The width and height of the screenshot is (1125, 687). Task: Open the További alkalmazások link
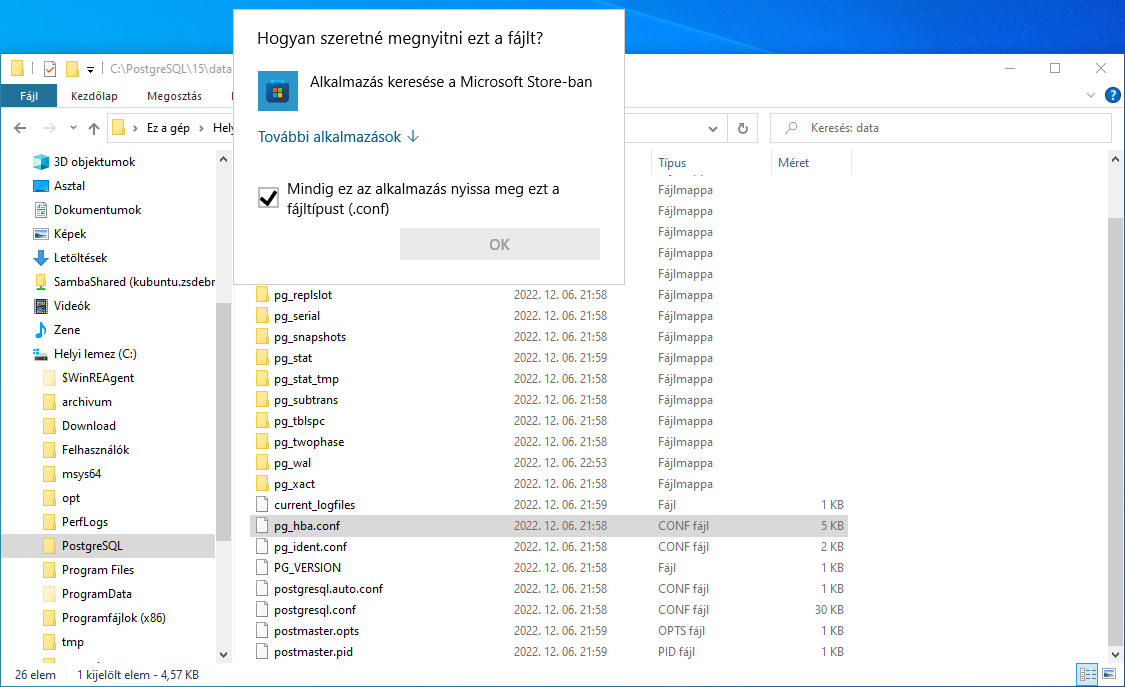(338, 137)
